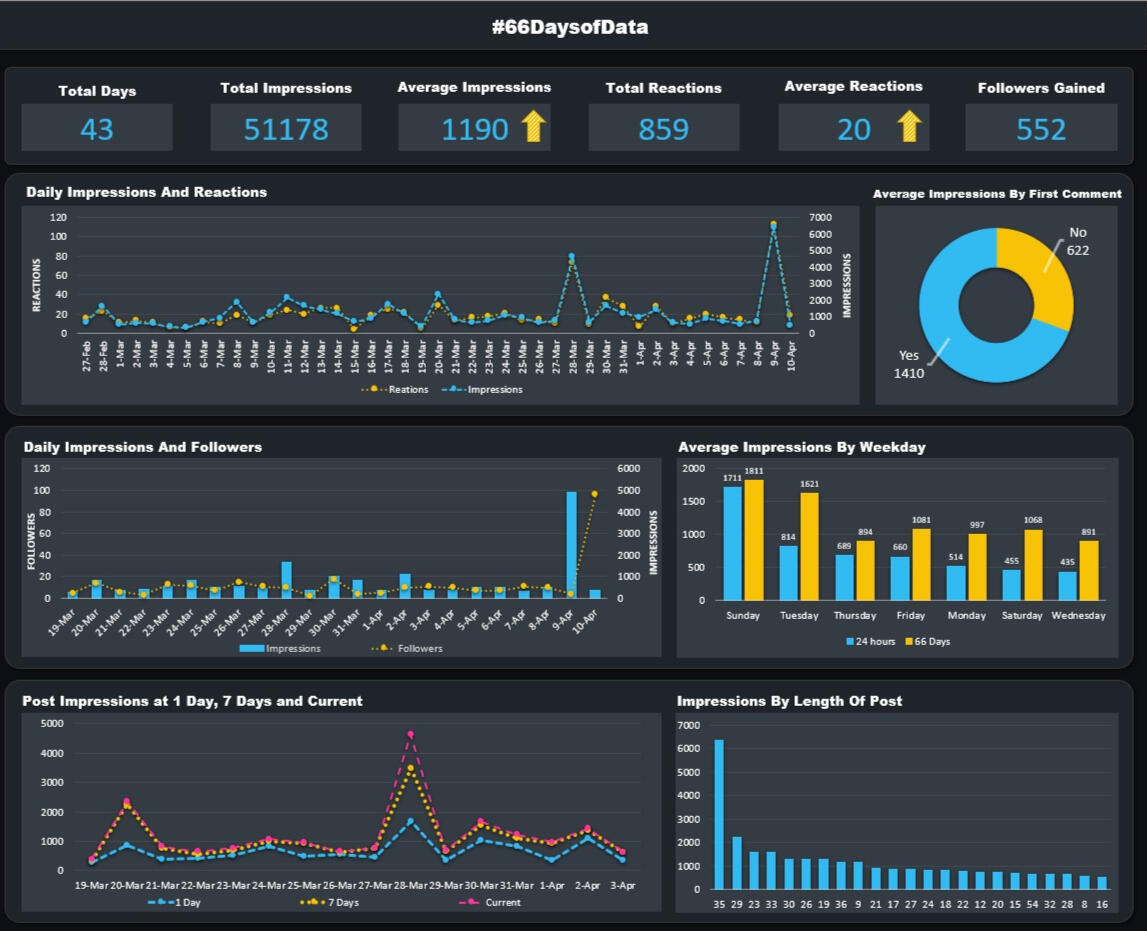Select the Total Impressions value 51178
The height and width of the screenshot is (931, 1147).
pos(286,129)
